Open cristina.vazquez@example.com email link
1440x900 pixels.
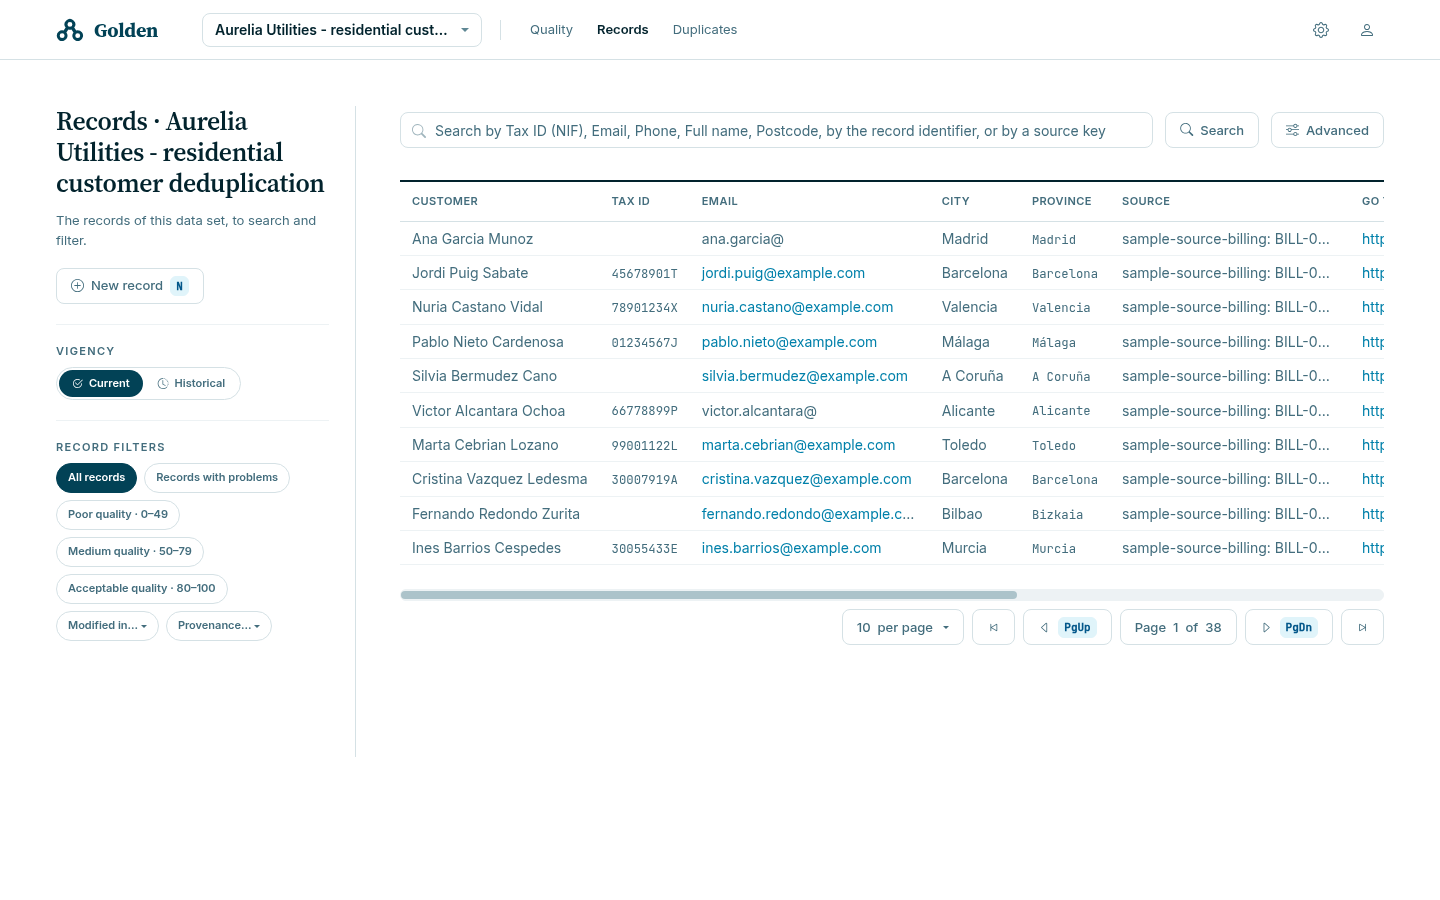pyautogui.click(x=806, y=479)
